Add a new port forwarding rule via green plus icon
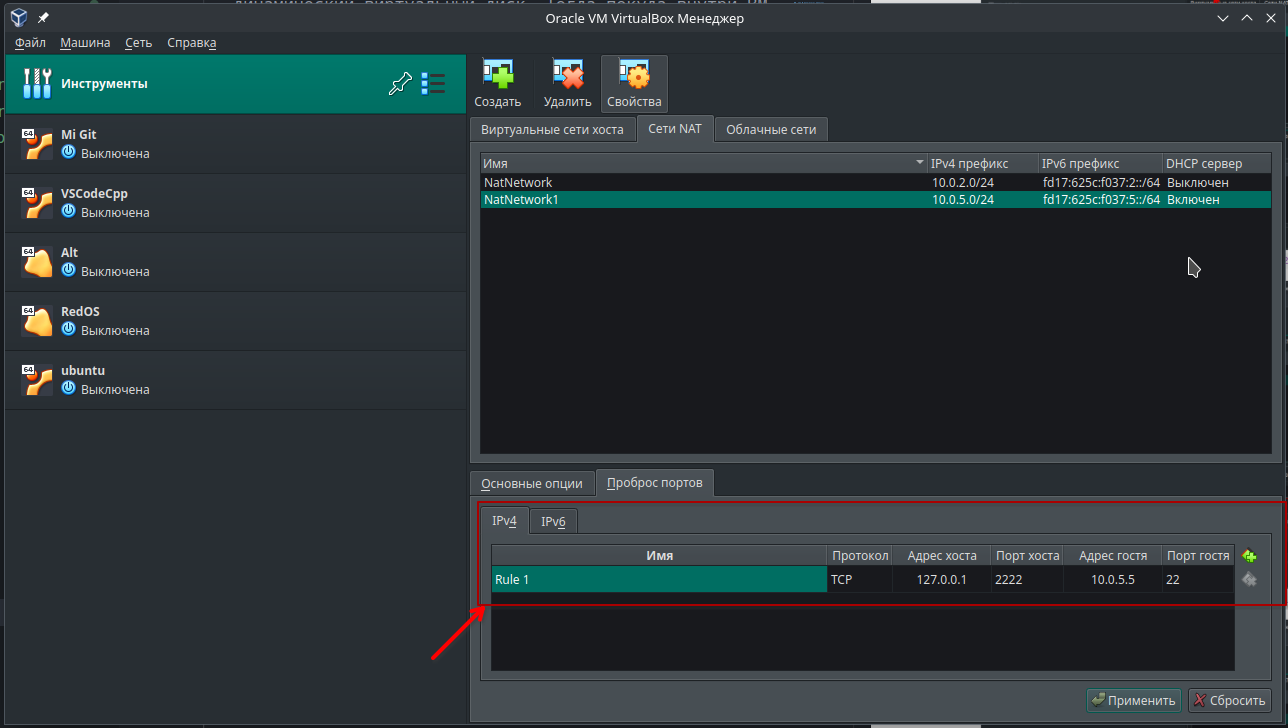The image size is (1288, 728). point(1249,555)
